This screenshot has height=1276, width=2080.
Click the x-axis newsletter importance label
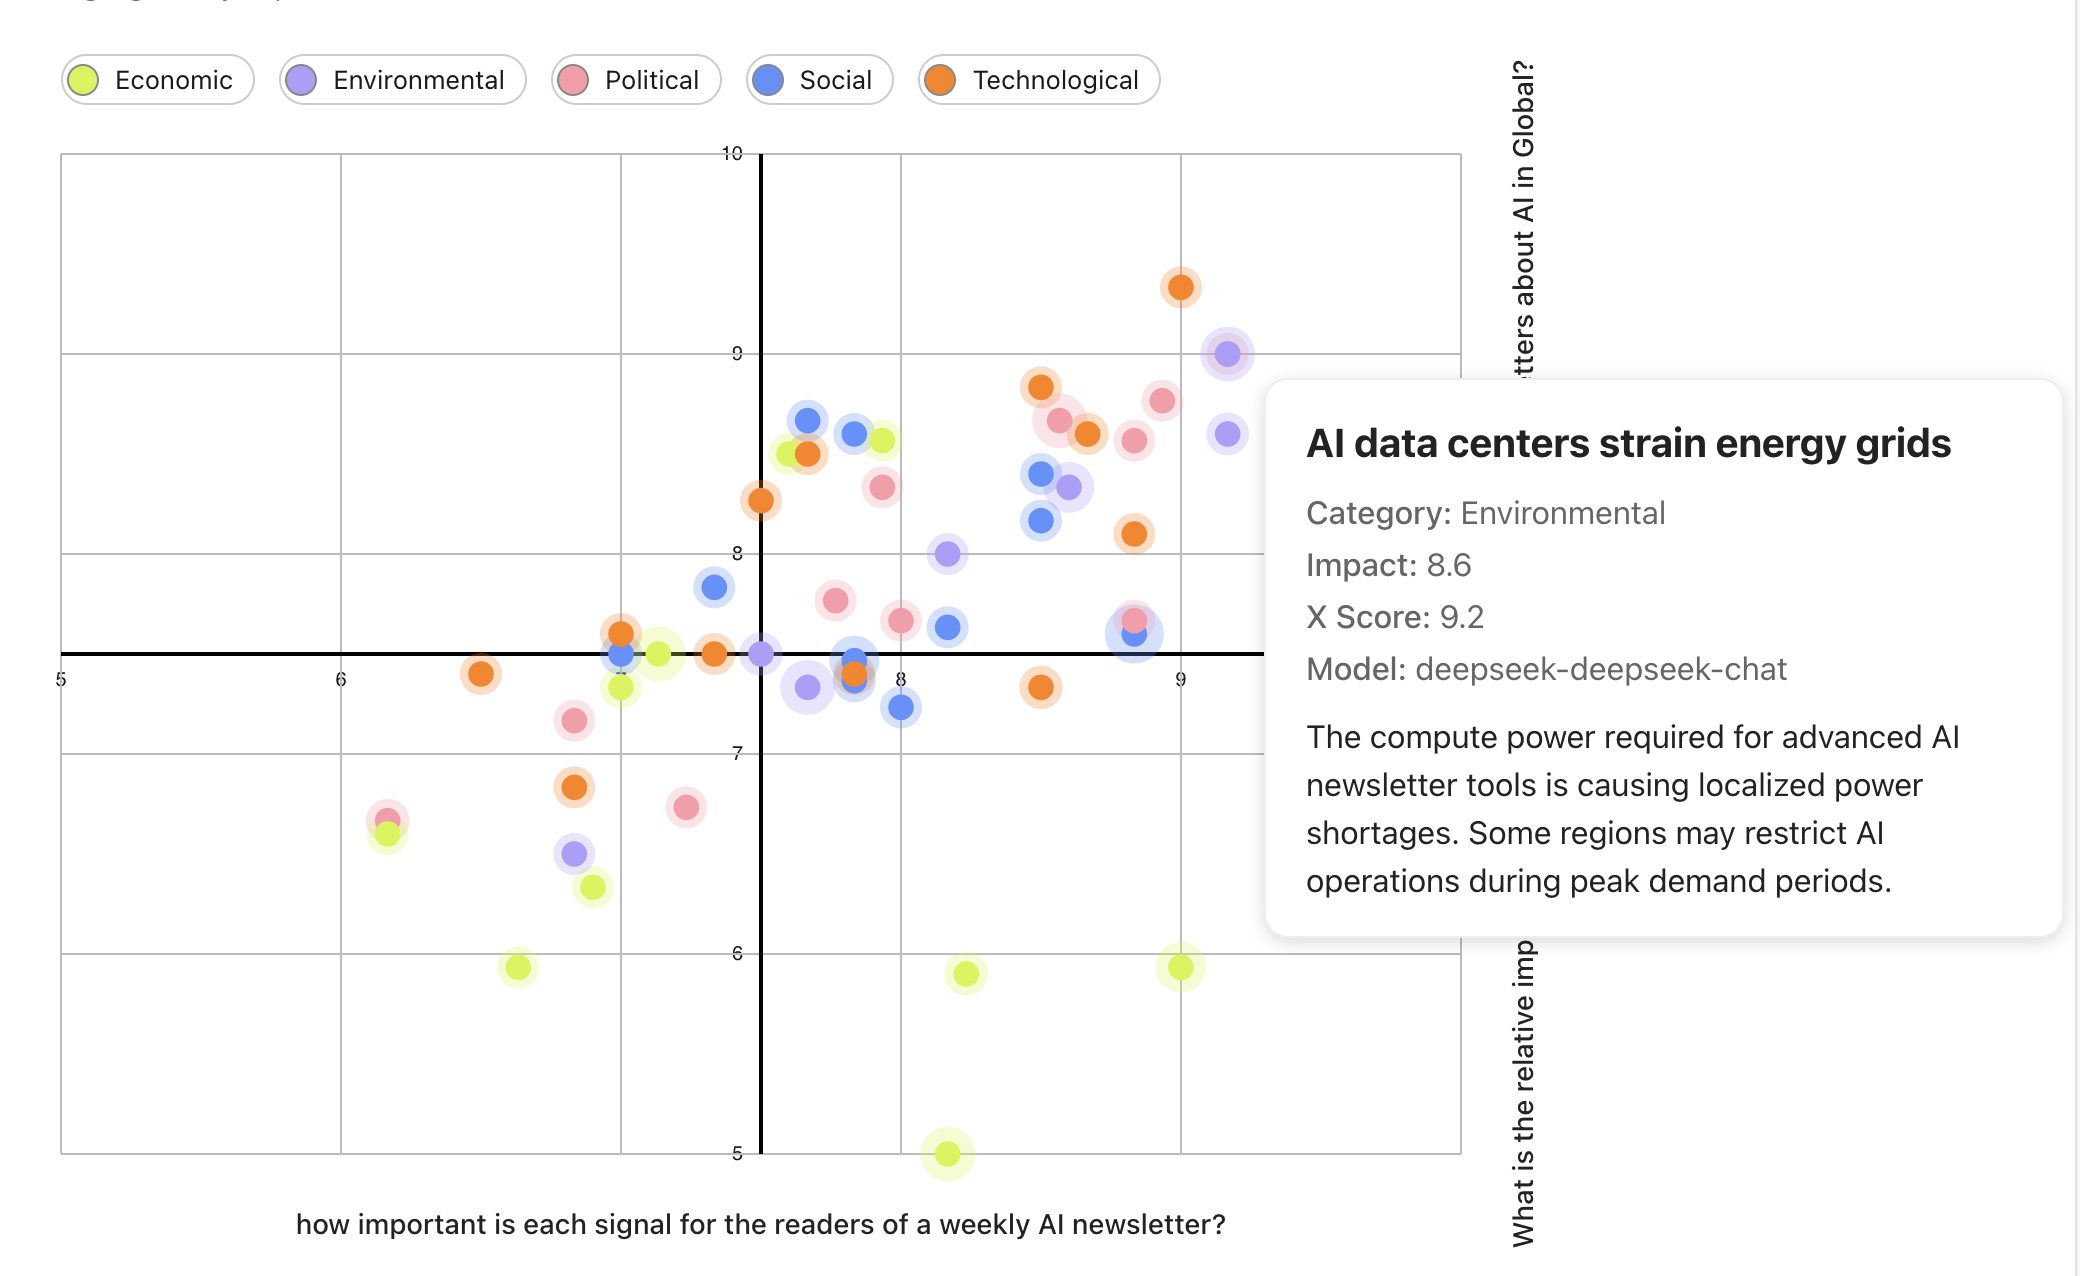760,1223
